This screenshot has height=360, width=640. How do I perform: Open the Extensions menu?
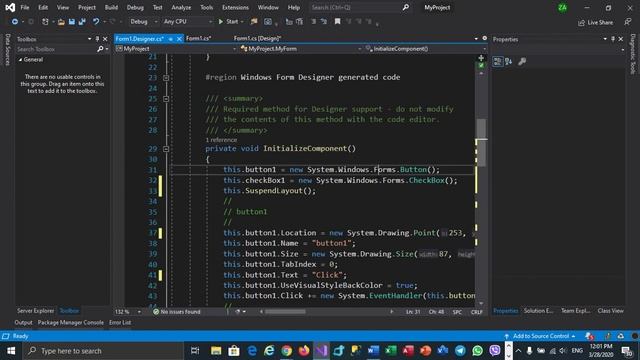235,7
